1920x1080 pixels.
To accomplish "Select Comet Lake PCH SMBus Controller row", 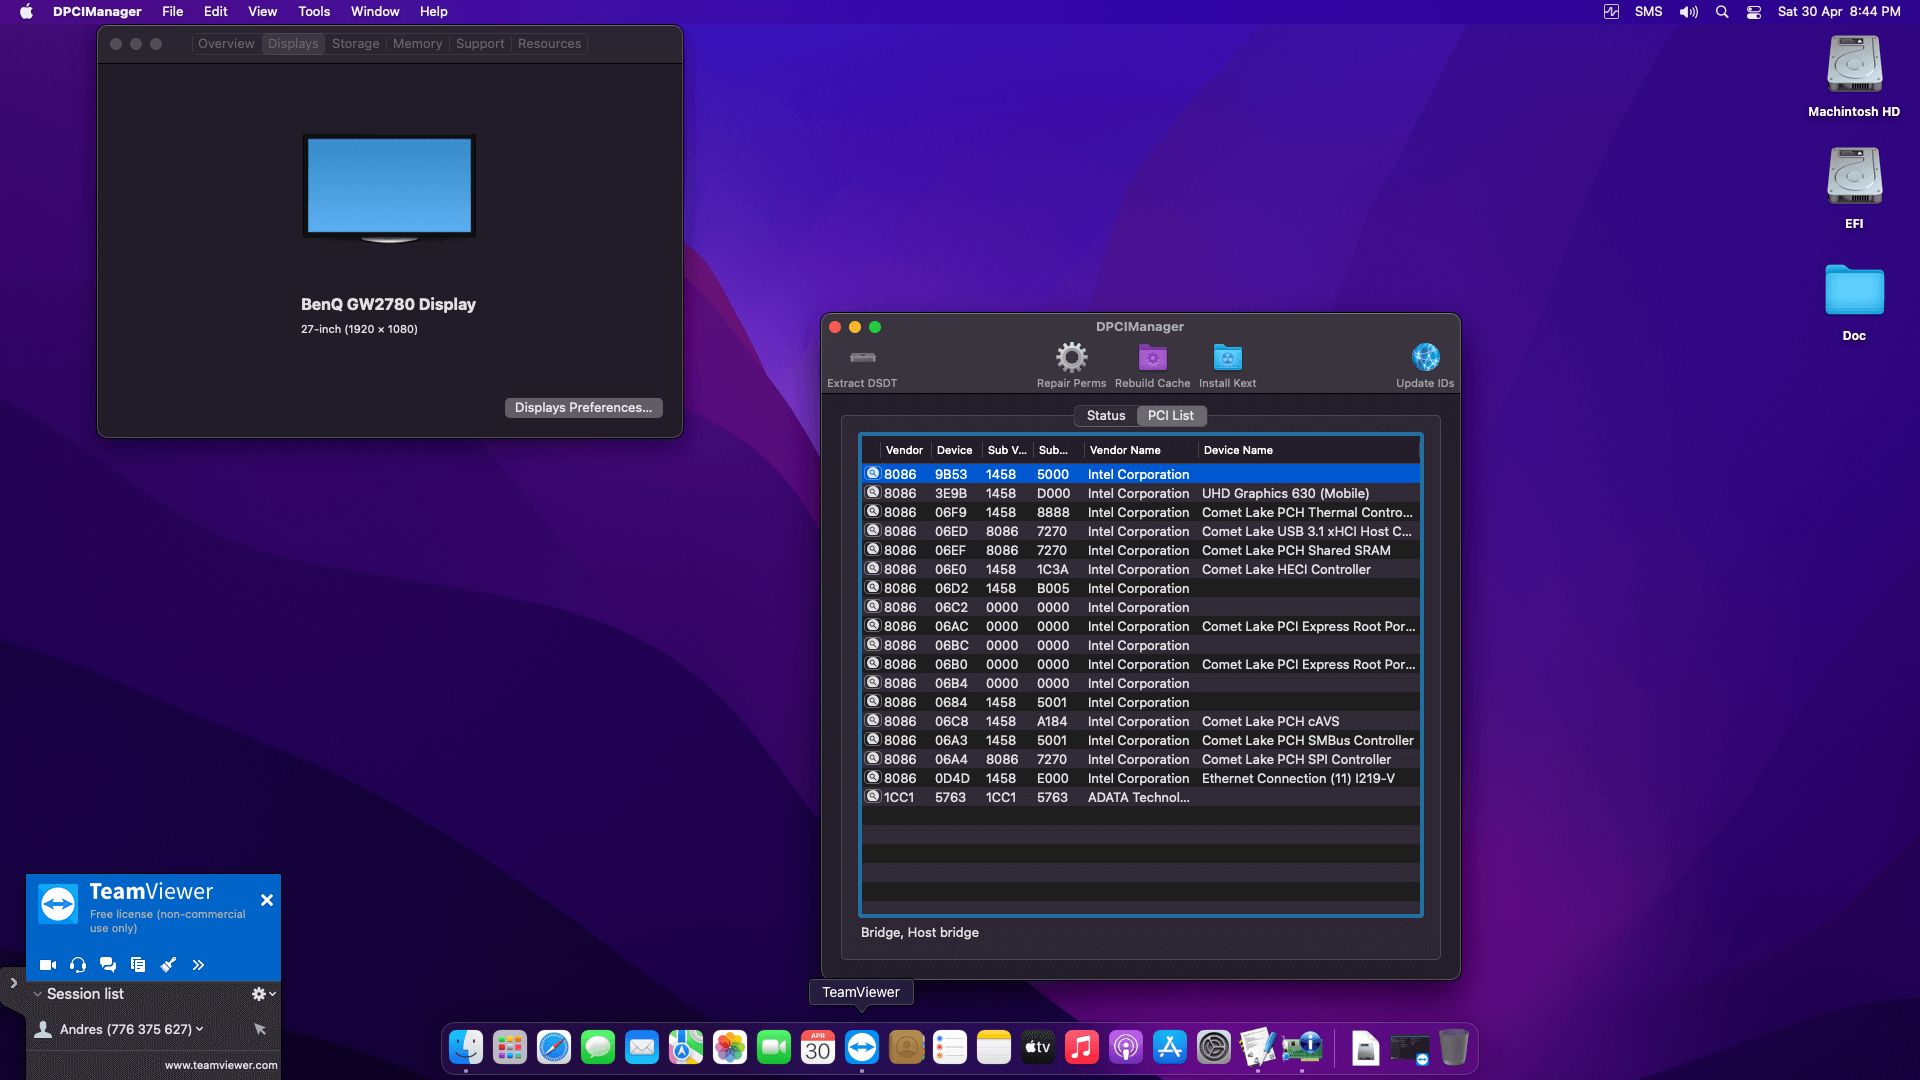I will pyautogui.click(x=1140, y=740).
